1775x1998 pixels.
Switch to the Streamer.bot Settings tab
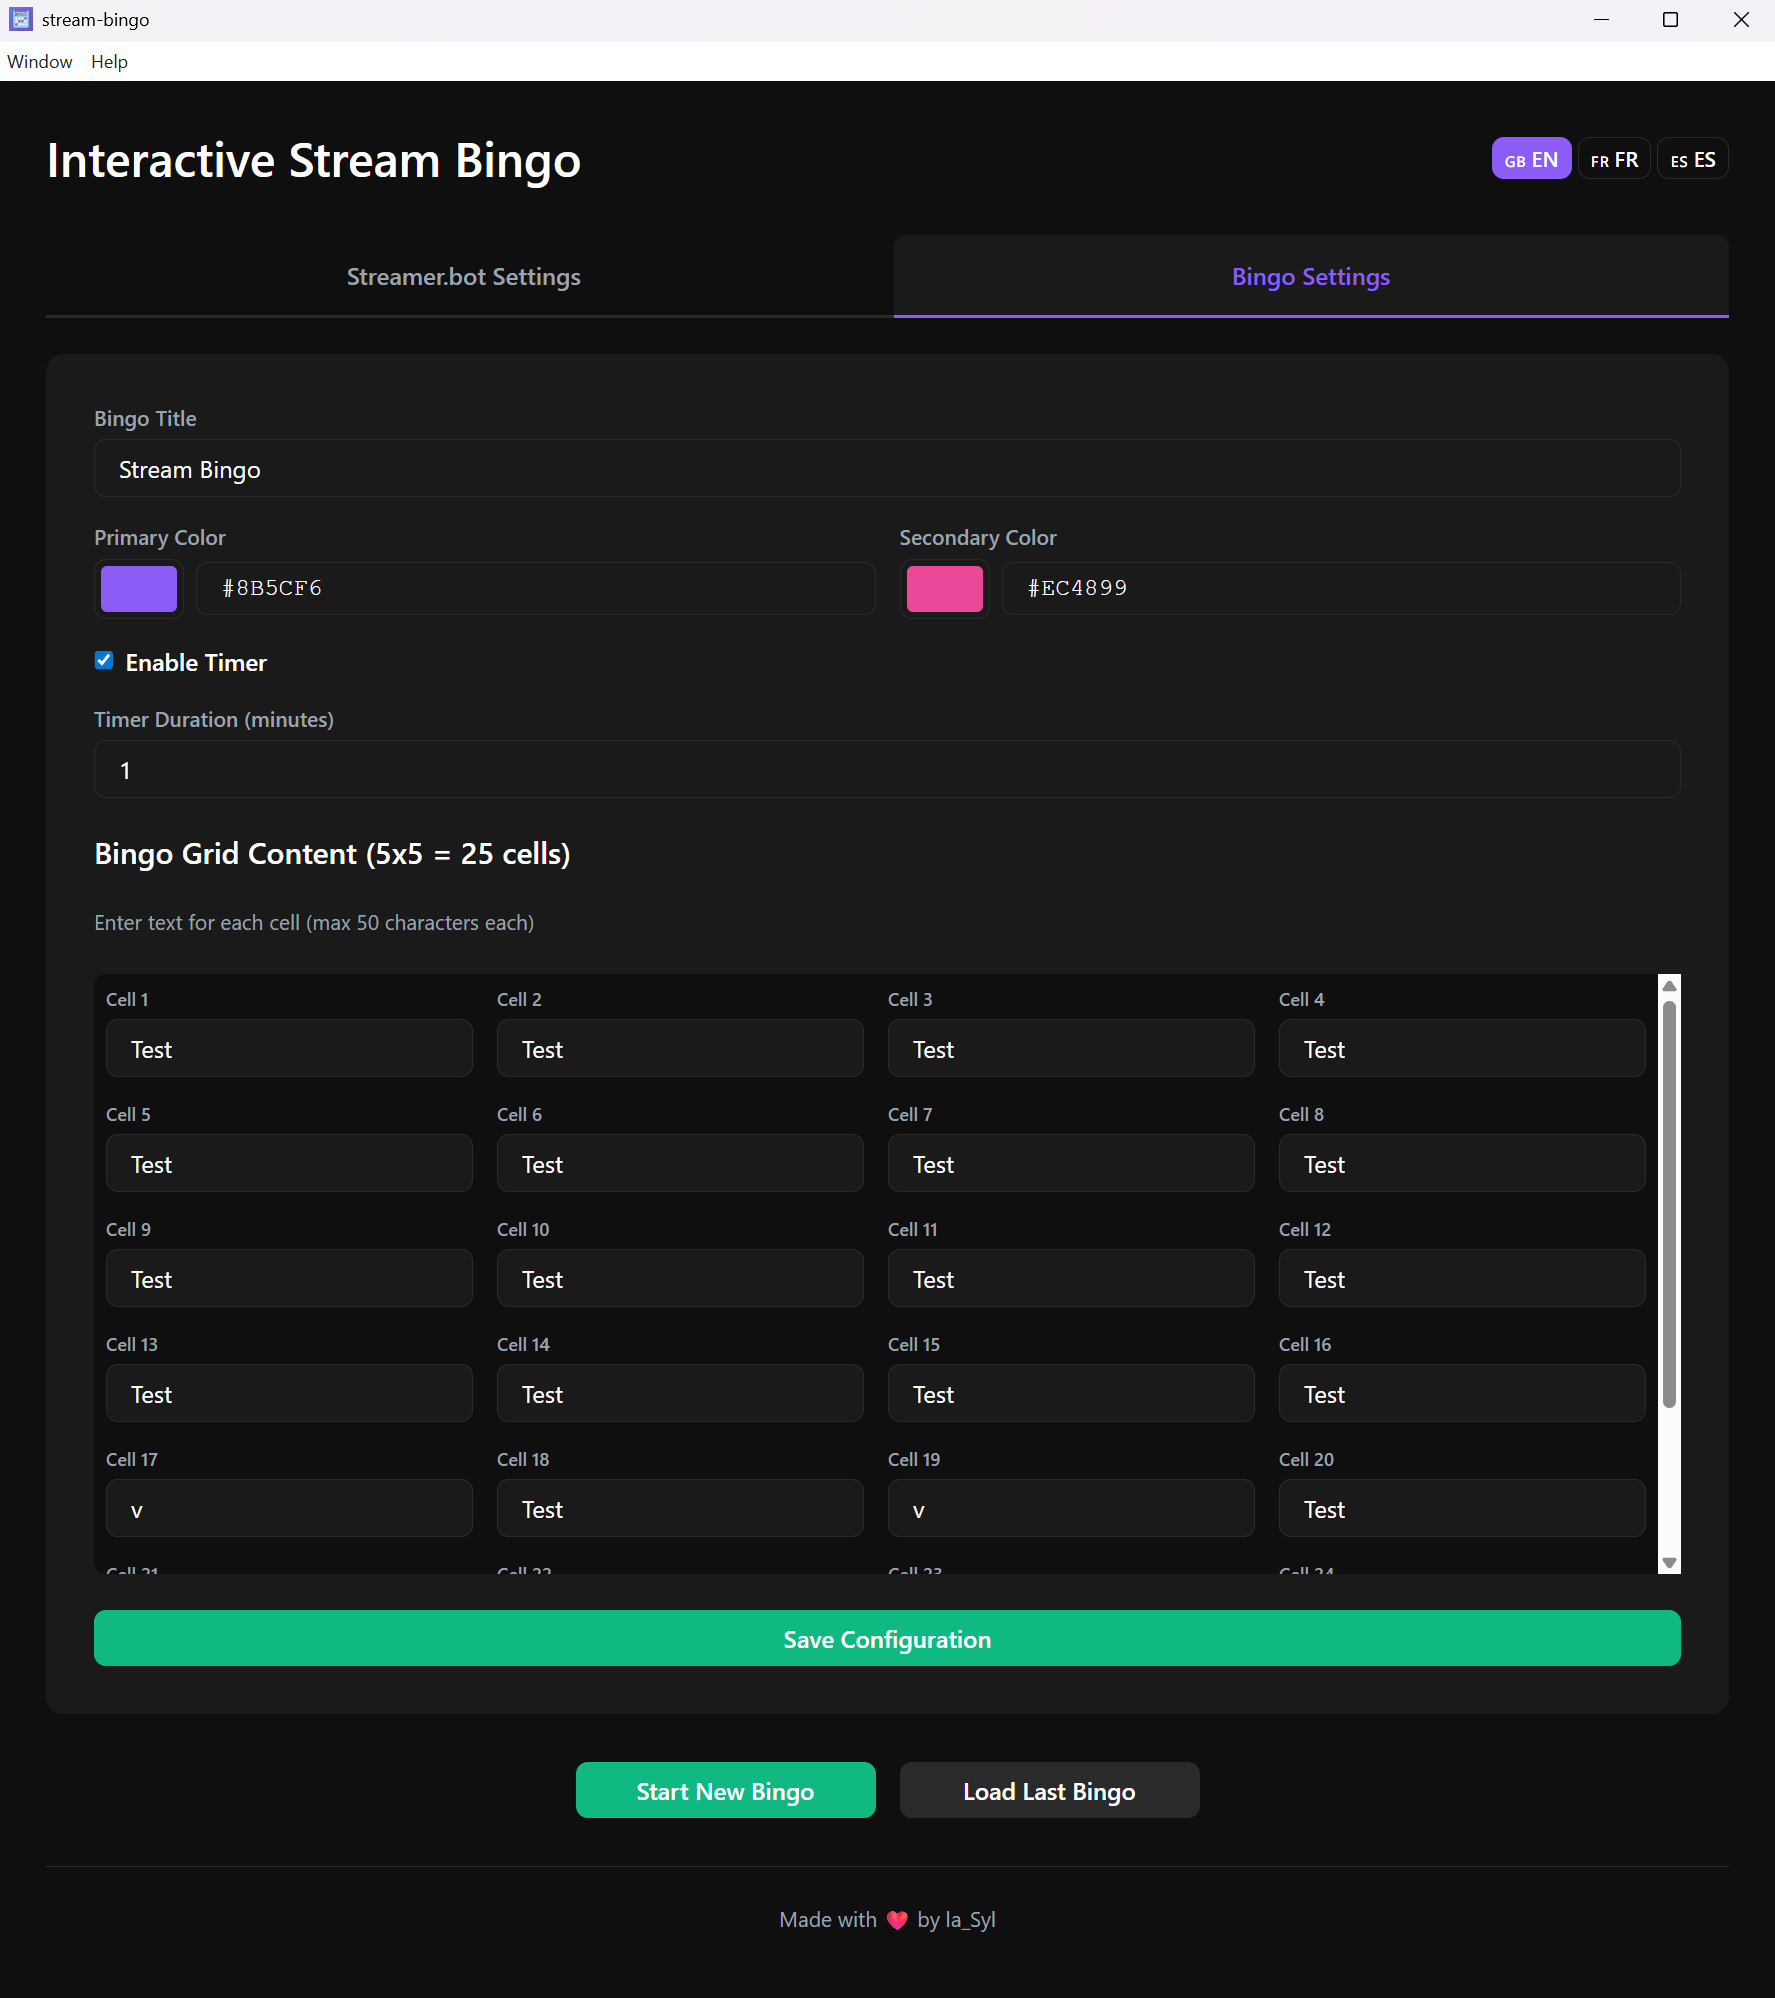tap(464, 277)
